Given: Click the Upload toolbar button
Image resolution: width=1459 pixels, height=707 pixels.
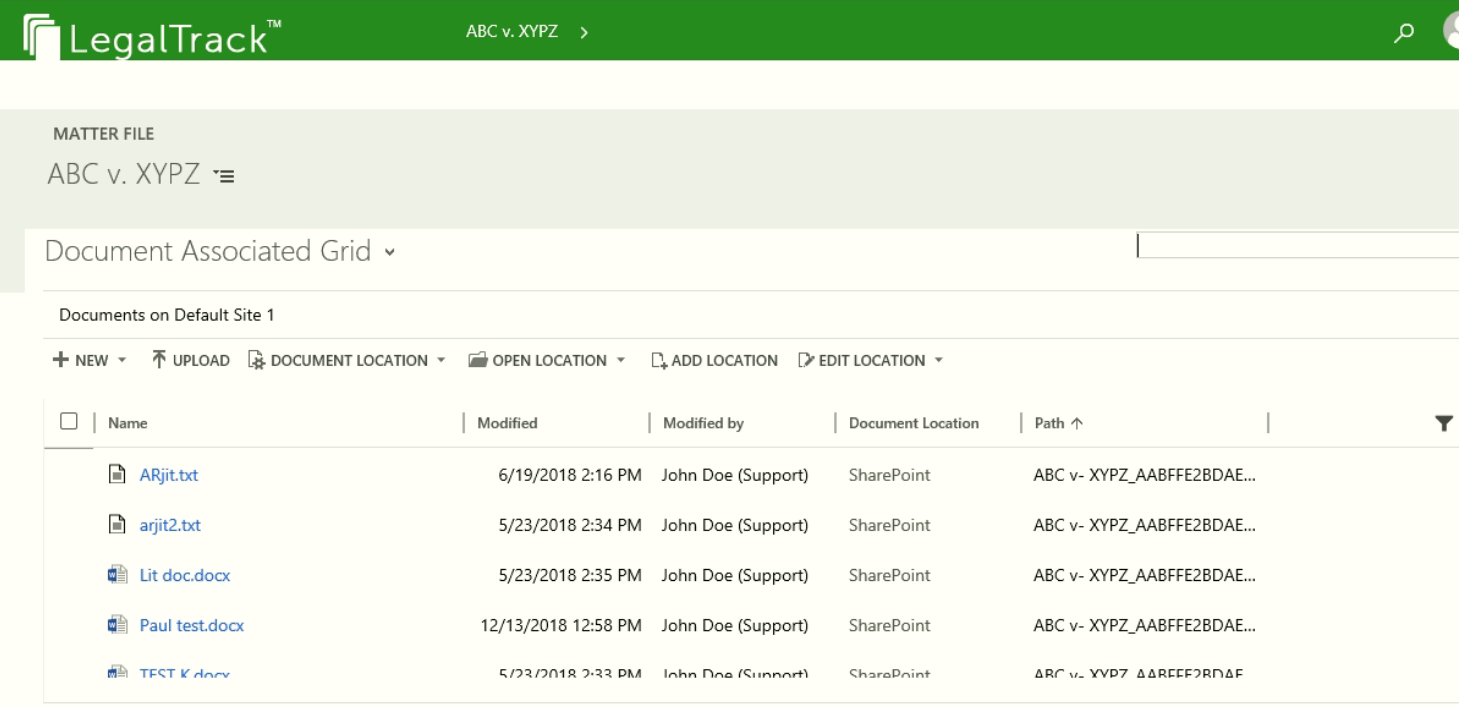Looking at the screenshot, I should (x=190, y=360).
